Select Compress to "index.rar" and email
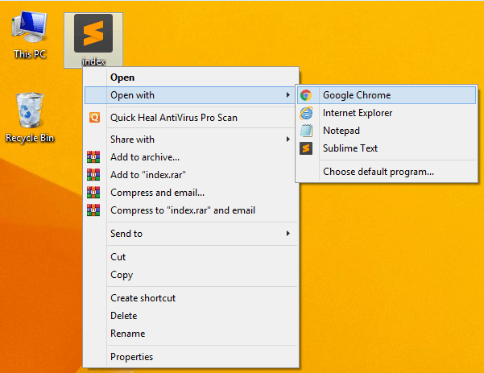The image size is (484, 373). tap(191, 210)
